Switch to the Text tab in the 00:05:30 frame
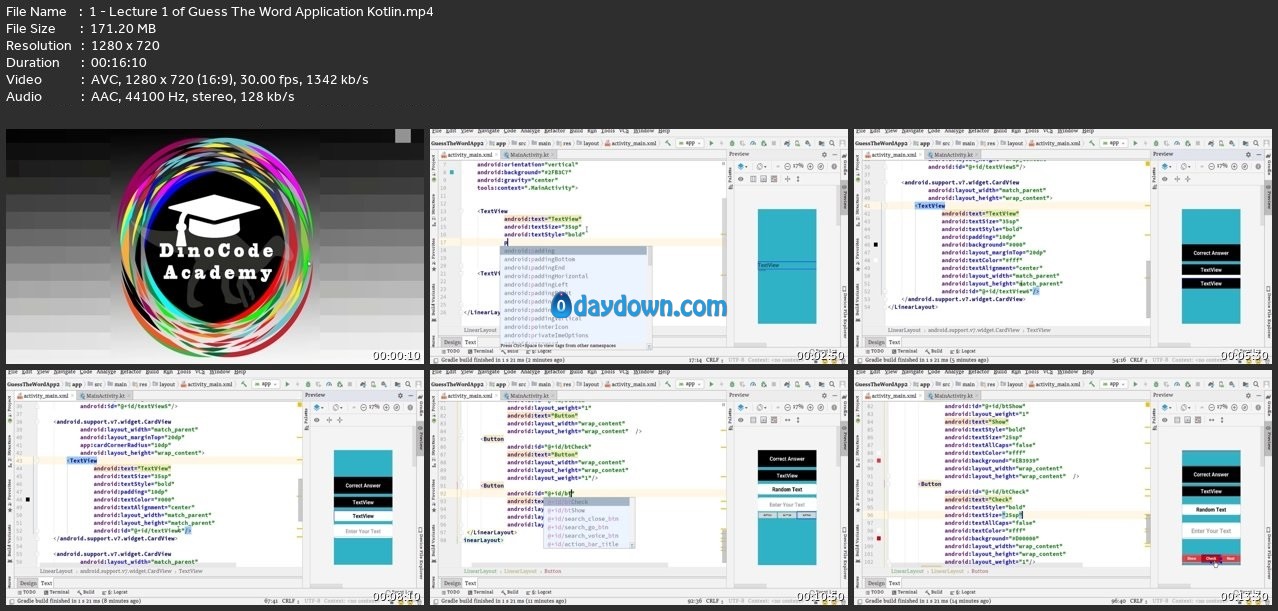The image size is (1278, 611). 894,342
